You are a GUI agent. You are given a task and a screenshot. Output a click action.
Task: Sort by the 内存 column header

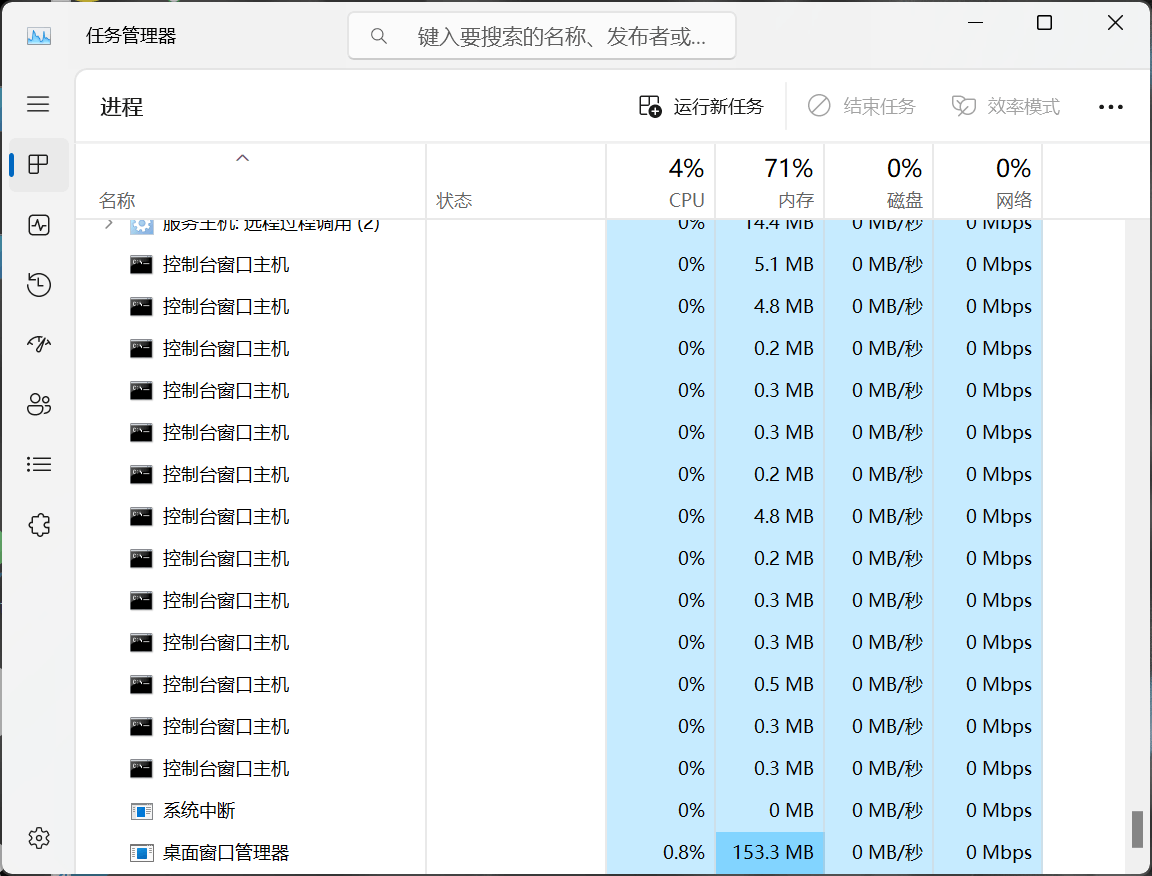tap(770, 182)
